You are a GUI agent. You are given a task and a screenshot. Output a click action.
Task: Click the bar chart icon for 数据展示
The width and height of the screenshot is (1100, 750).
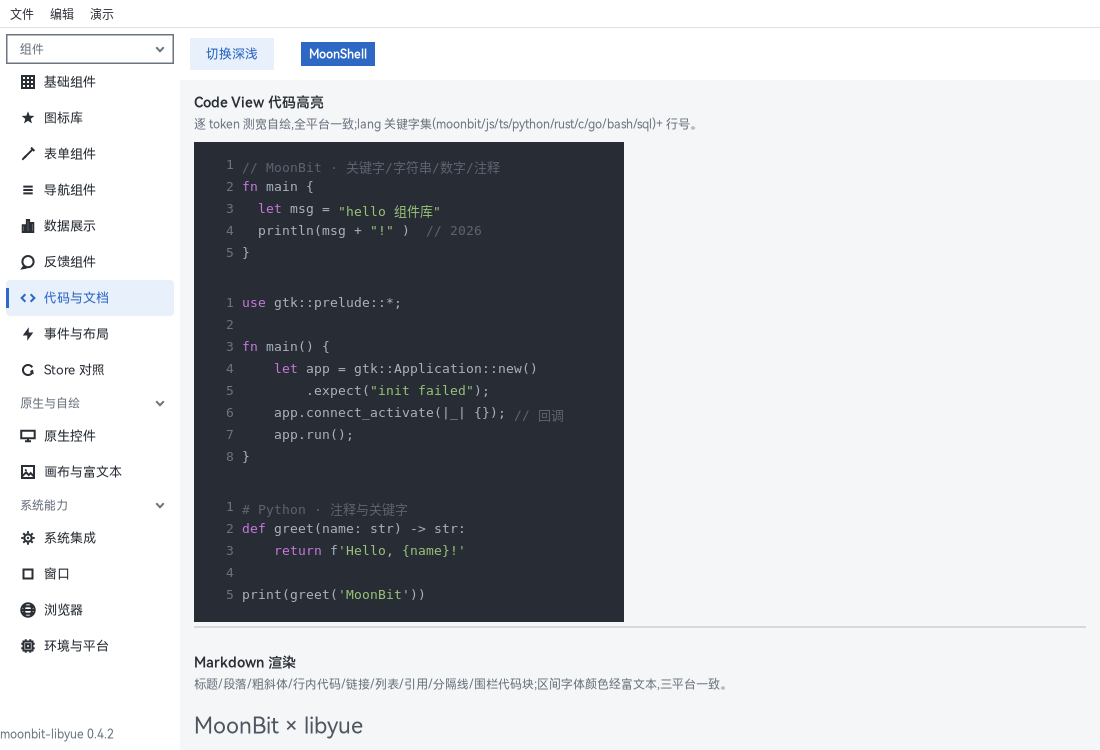point(28,226)
